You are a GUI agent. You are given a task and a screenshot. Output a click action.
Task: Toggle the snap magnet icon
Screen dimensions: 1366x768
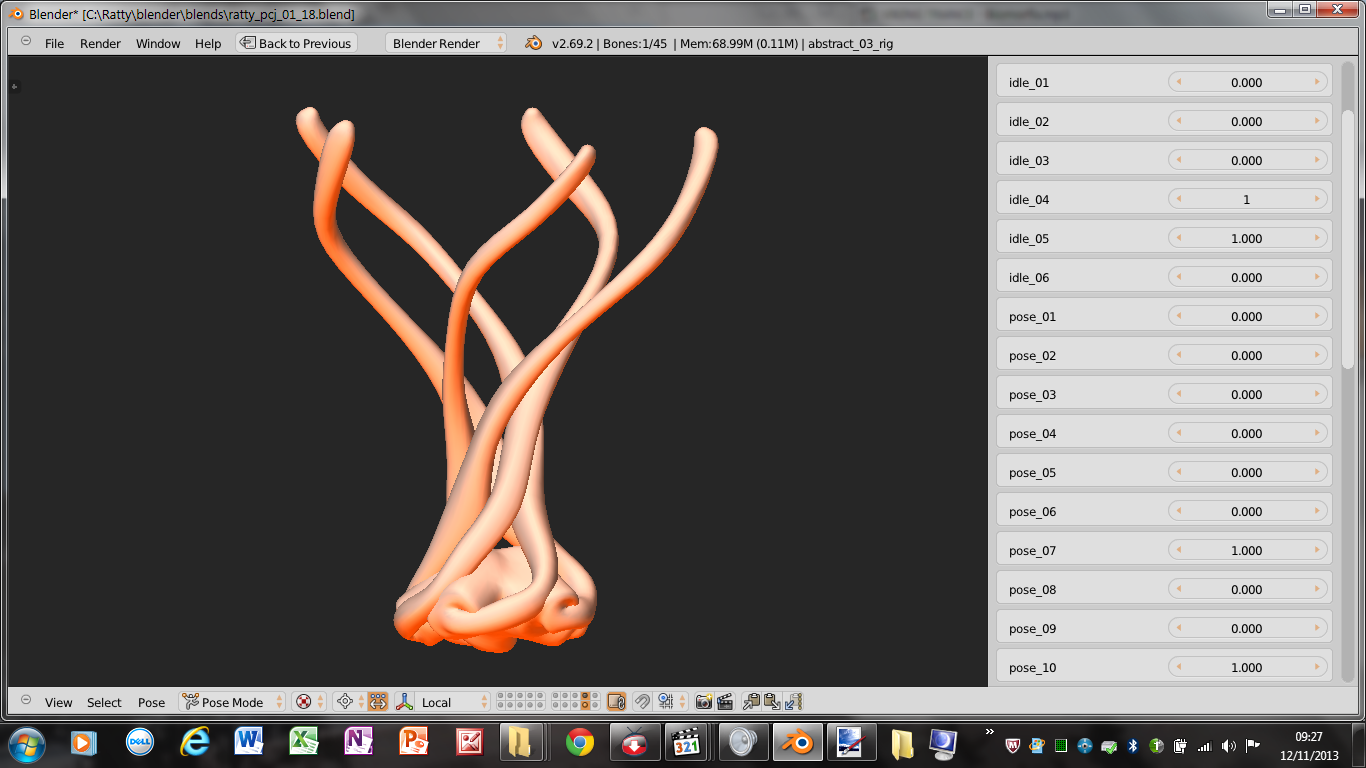coord(642,702)
